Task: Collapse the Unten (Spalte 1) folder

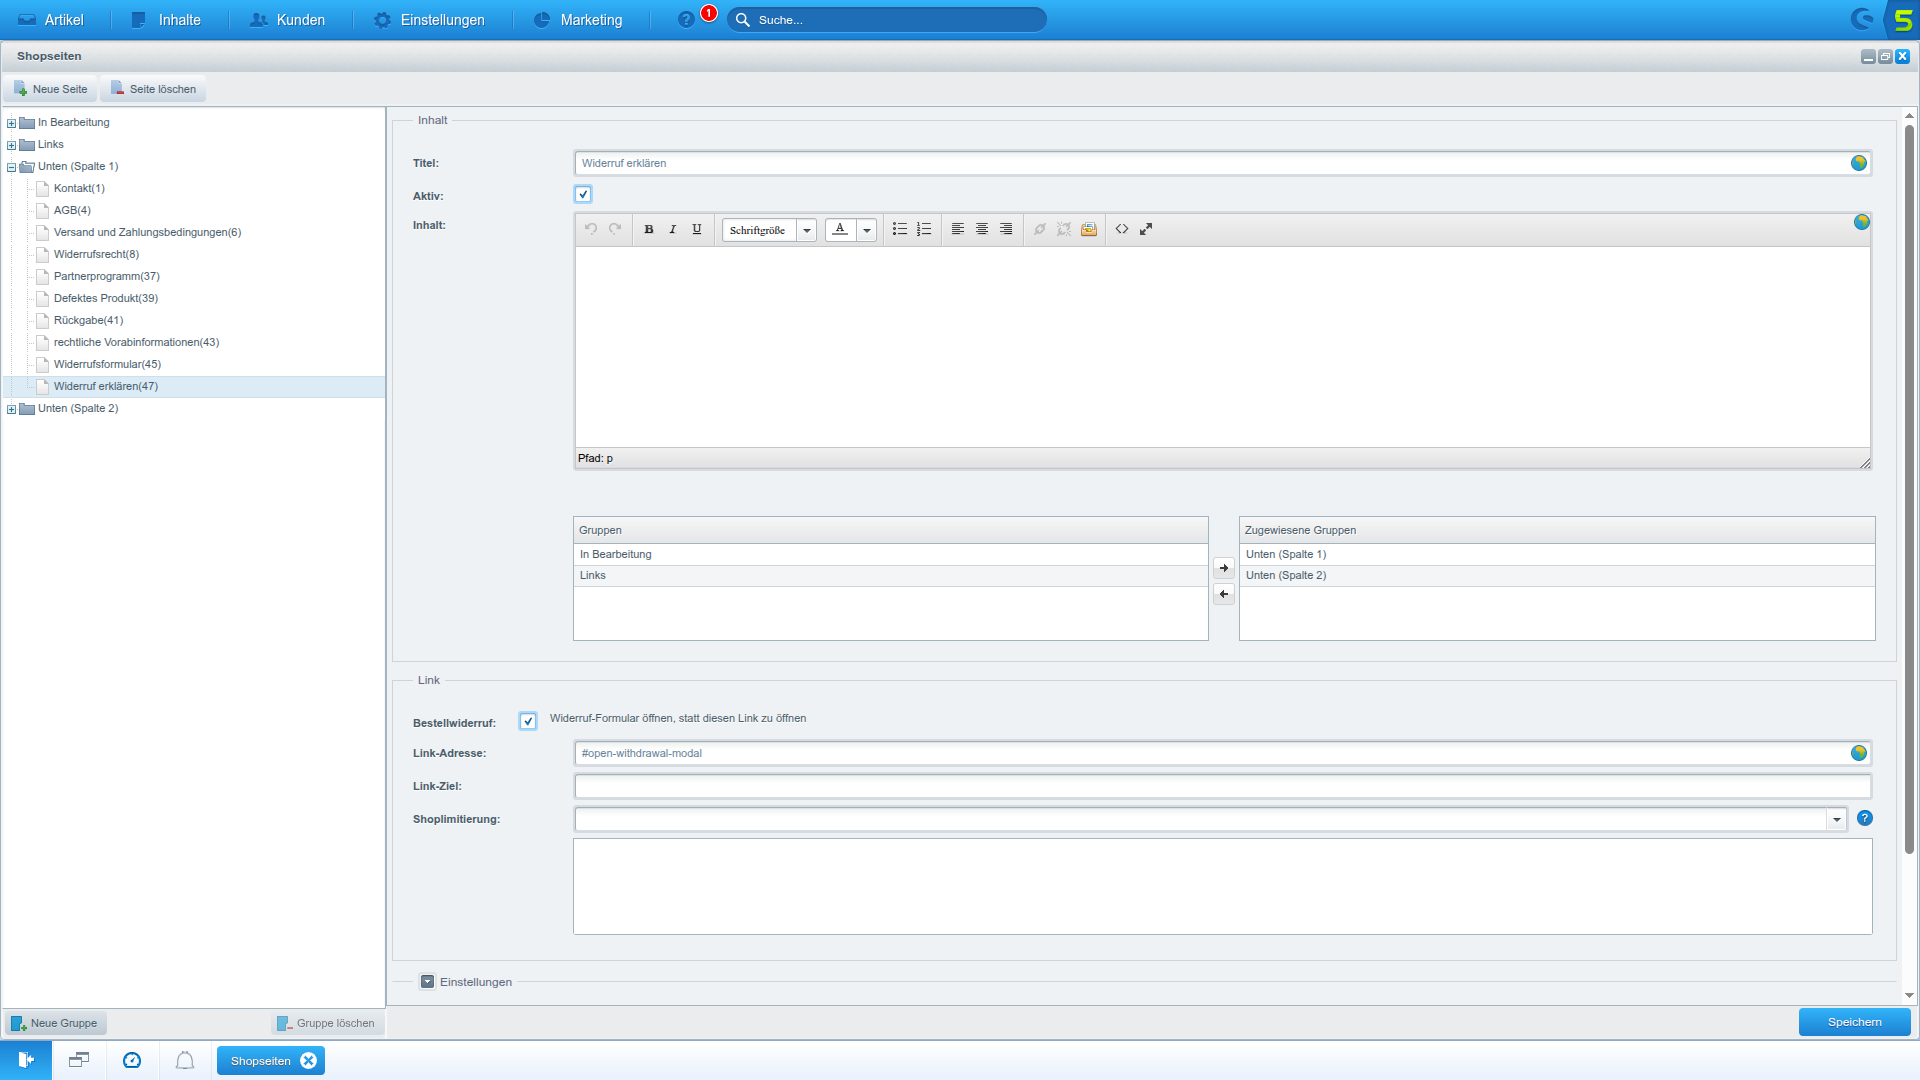Action: click(x=12, y=167)
